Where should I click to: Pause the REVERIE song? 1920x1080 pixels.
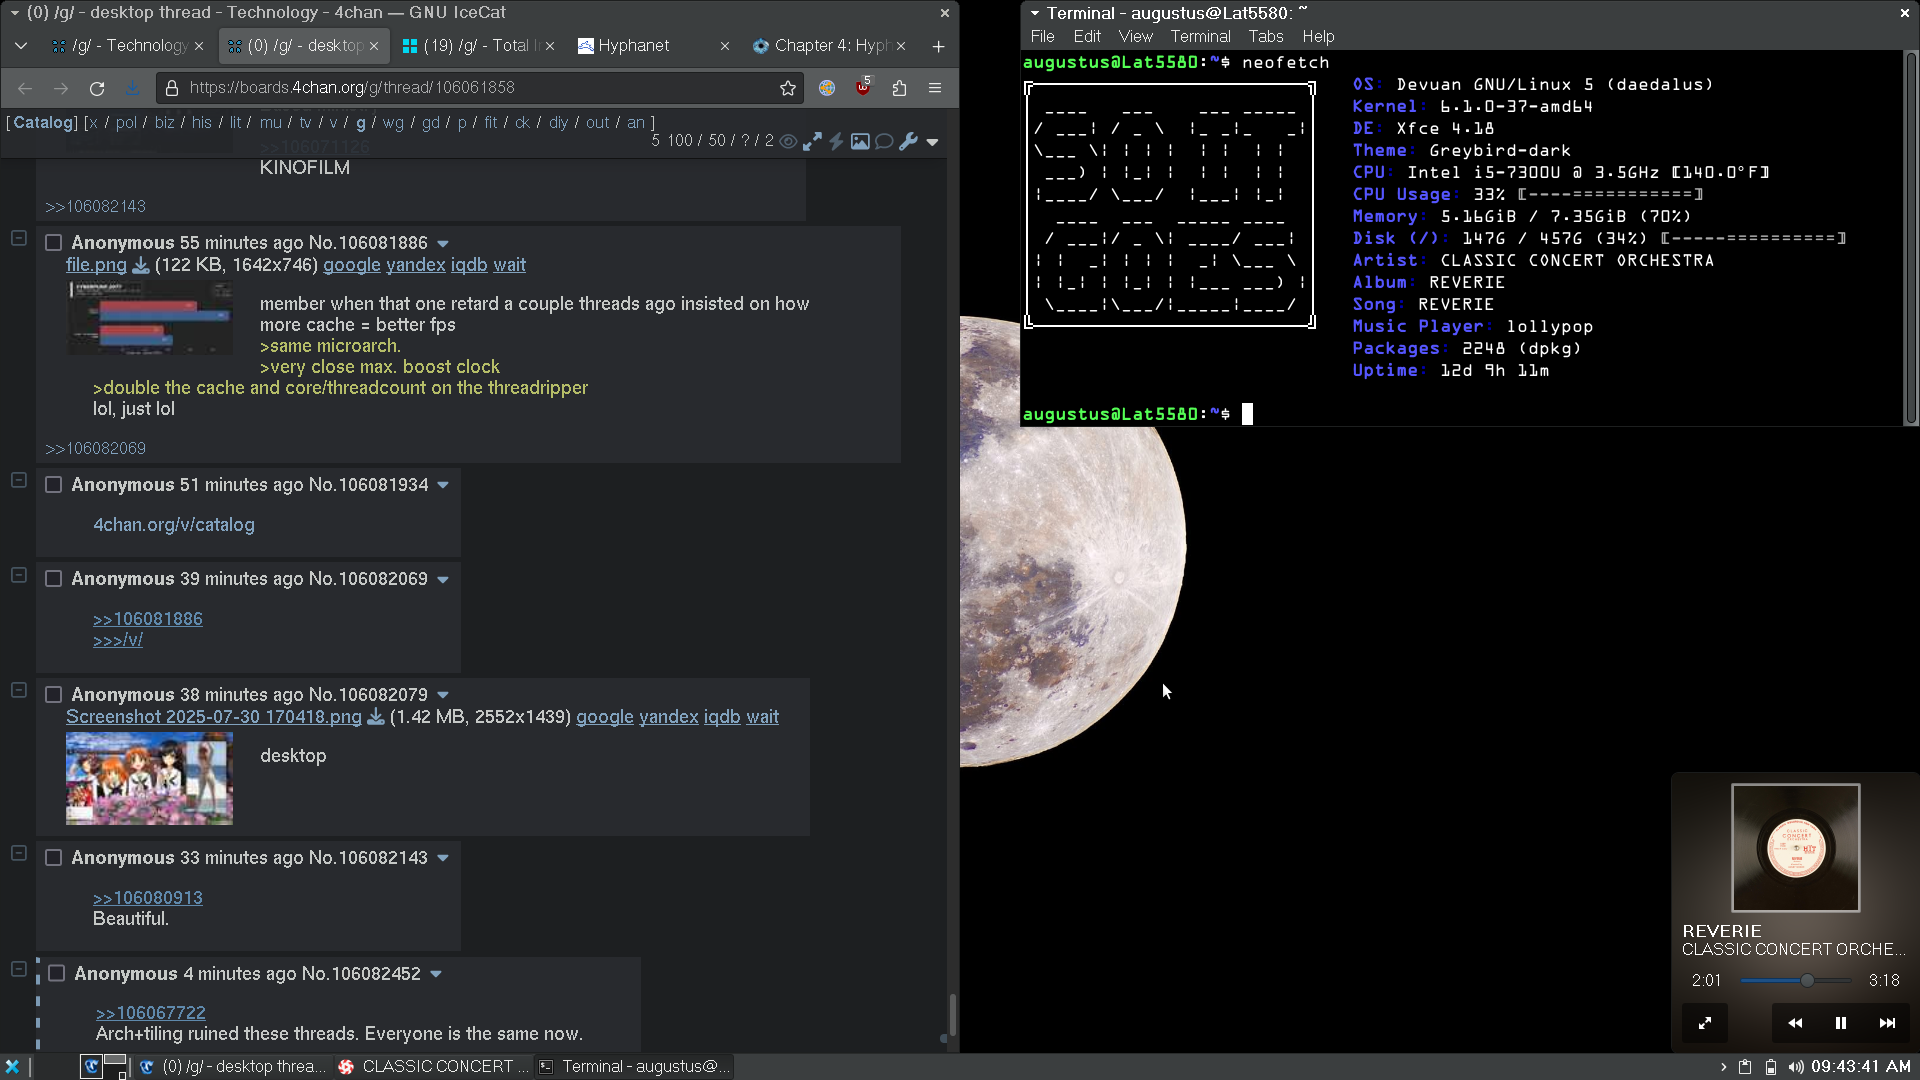tap(1841, 1023)
